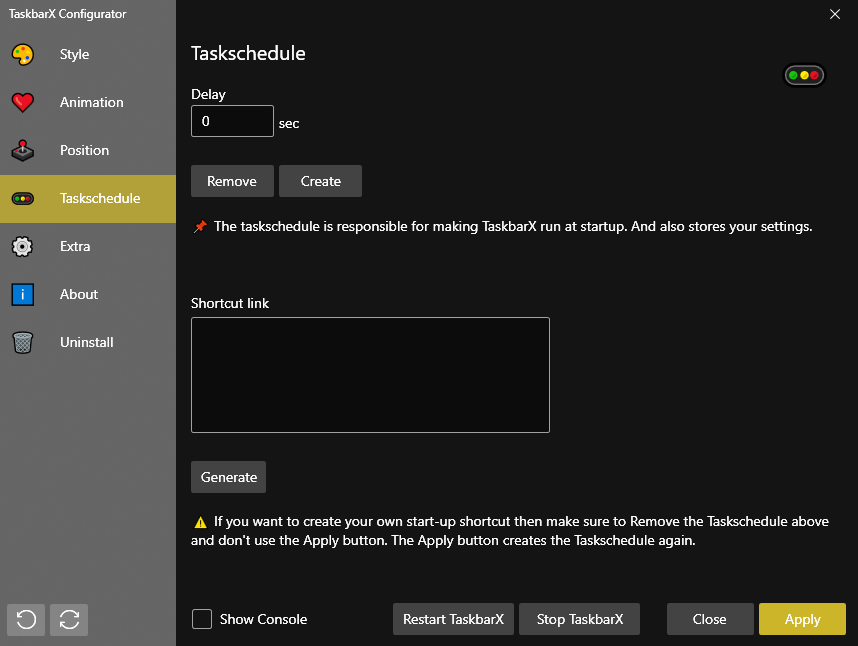Click the 'Shortcut link' label
858x646 pixels.
230,304
